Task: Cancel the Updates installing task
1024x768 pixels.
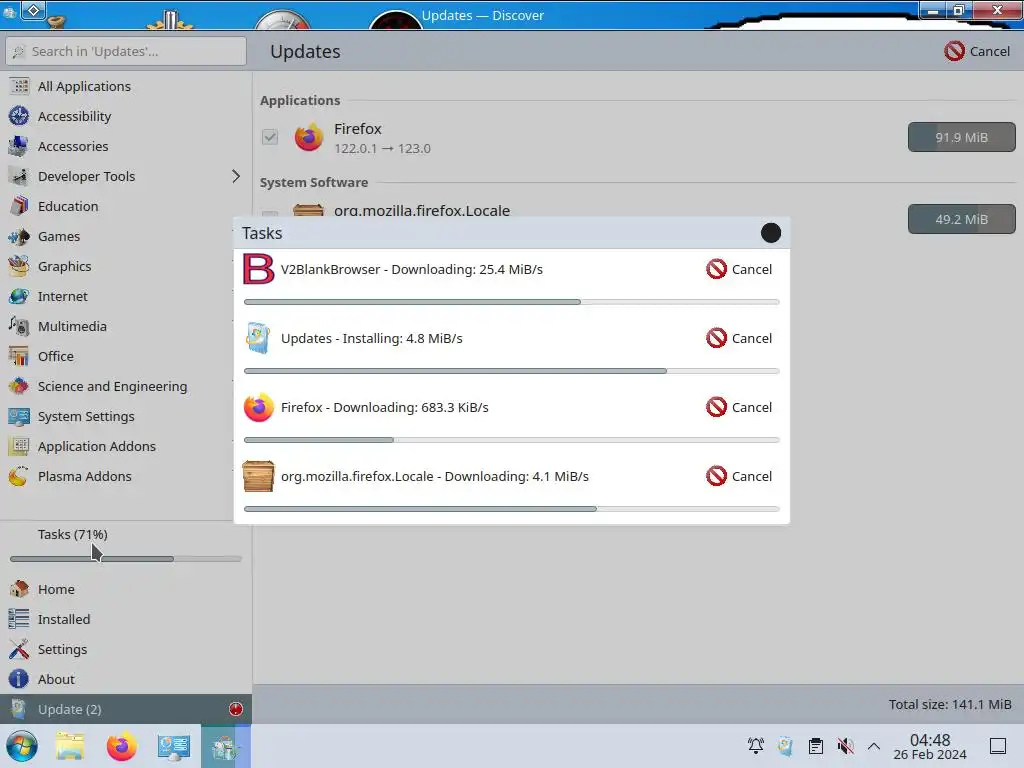Action: 739,338
